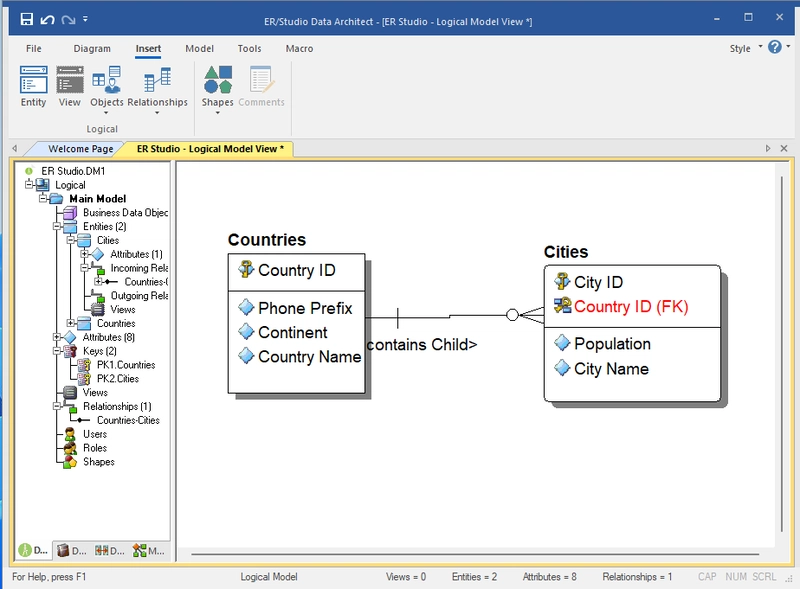Open the Relationships insert menu
Screen dimensions: 800x589
click(157, 88)
